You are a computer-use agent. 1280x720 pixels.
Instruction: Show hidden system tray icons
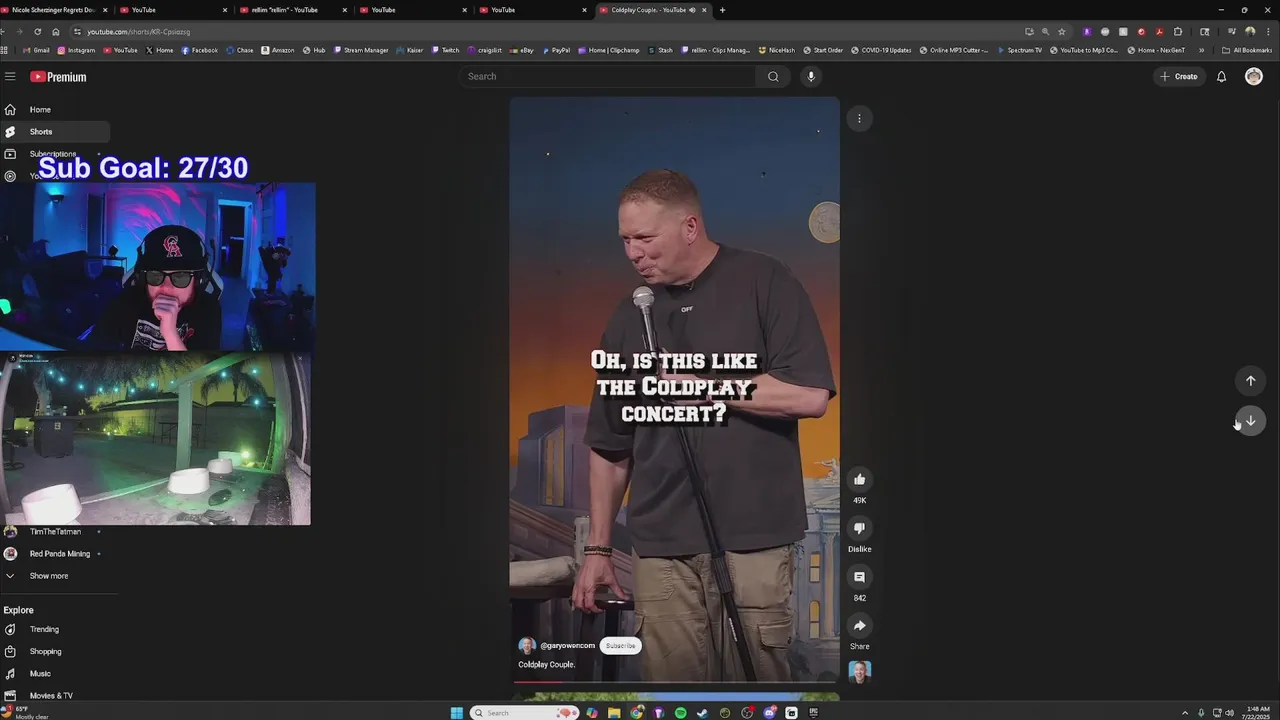1185,712
